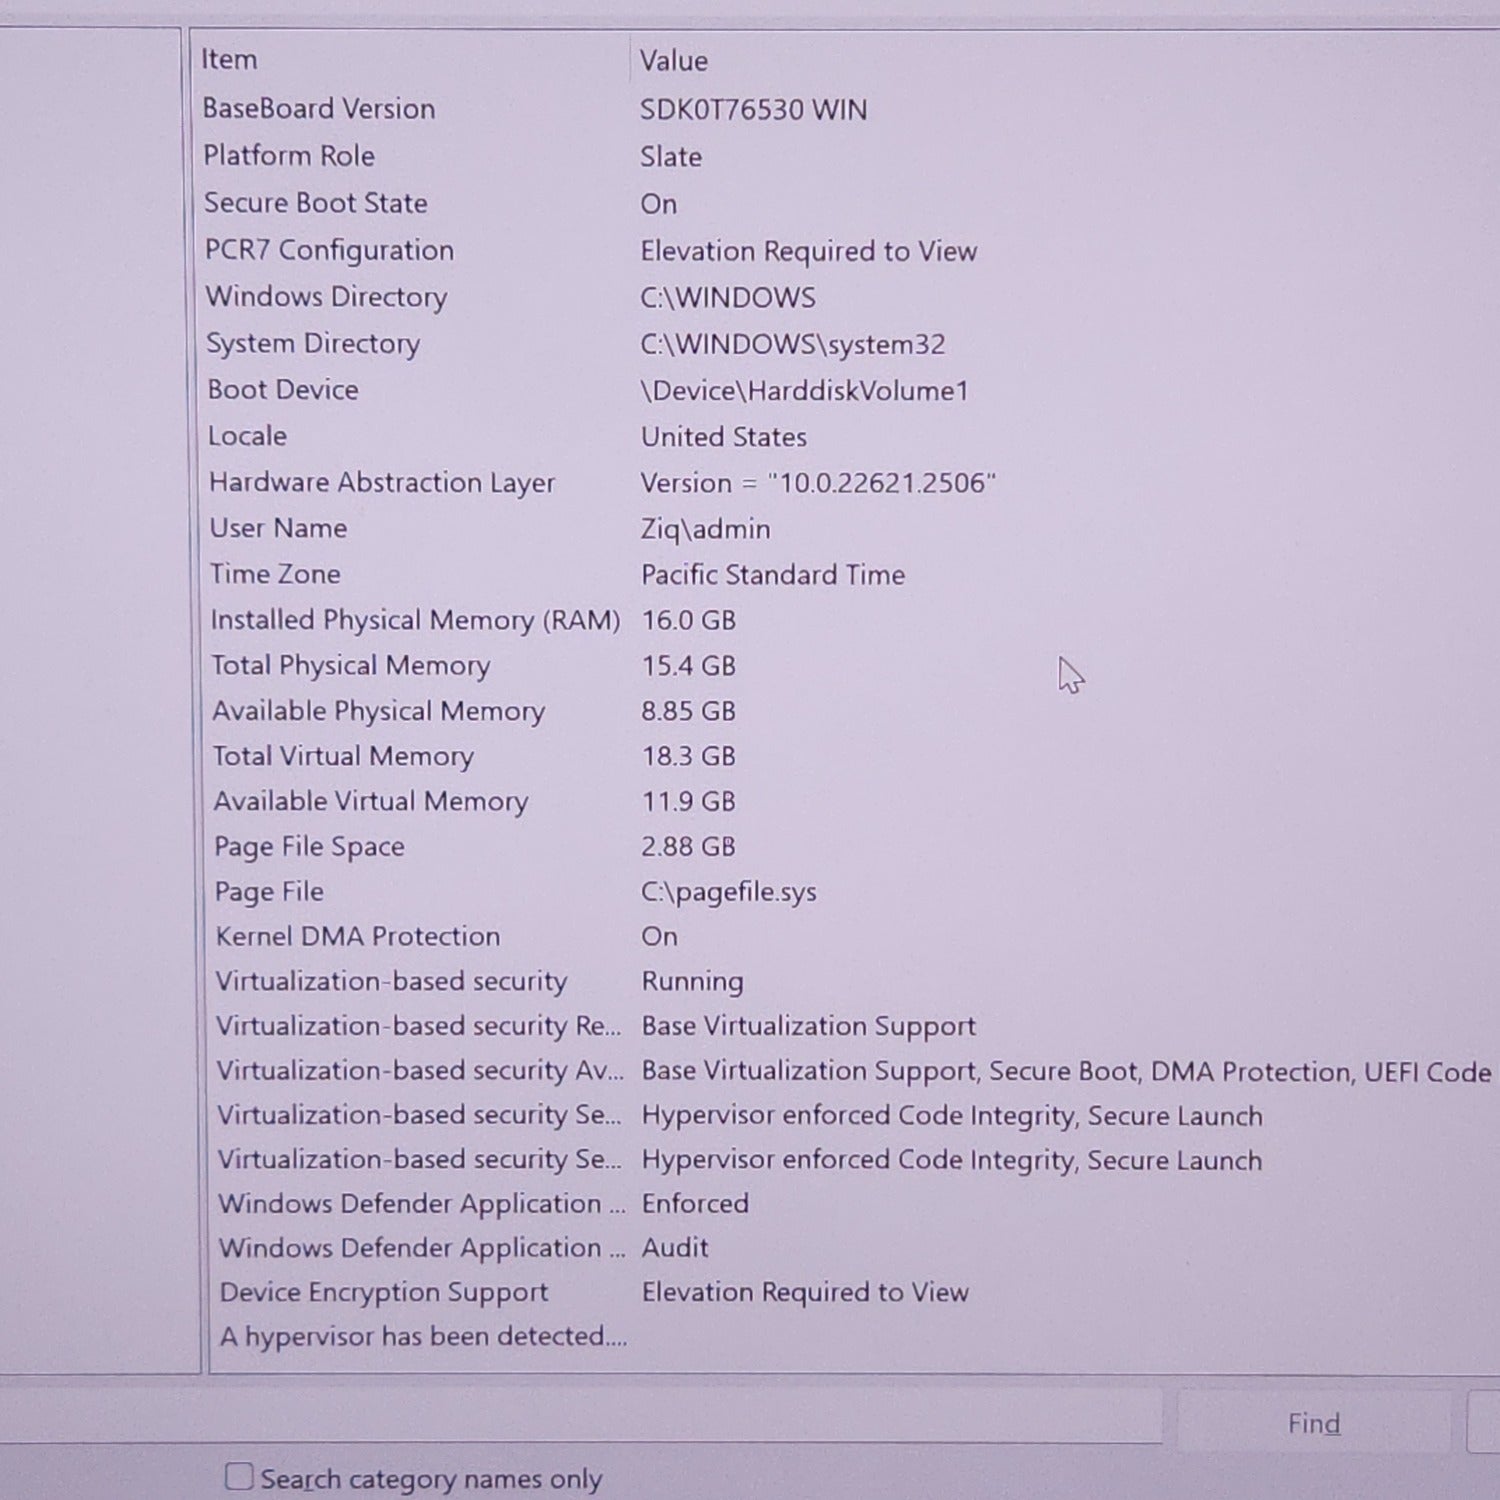Screen dimensions: 1500x1500
Task: Select the User Name row
Action: click(278, 528)
